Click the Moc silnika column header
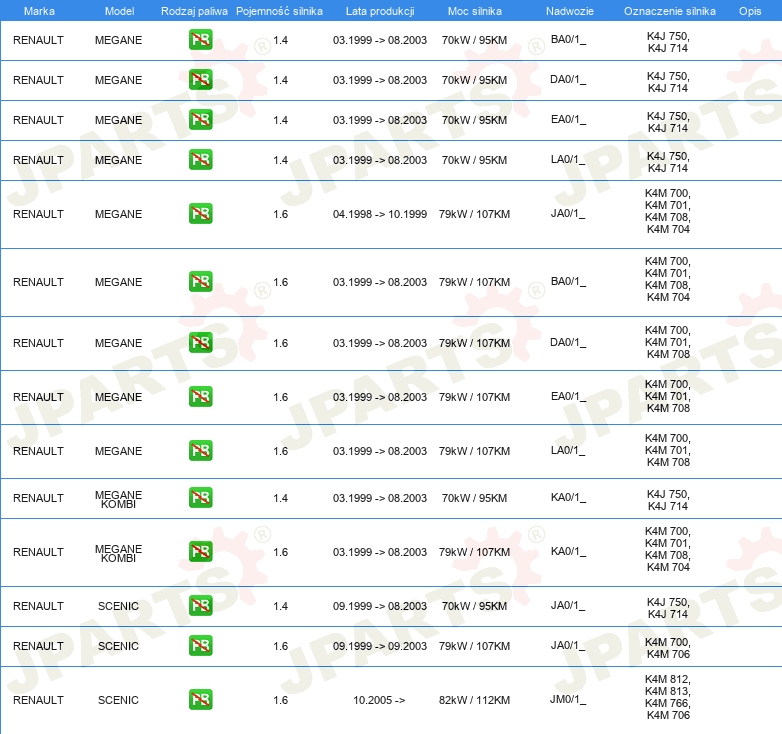The height and width of the screenshot is (734, 782). 475,11
